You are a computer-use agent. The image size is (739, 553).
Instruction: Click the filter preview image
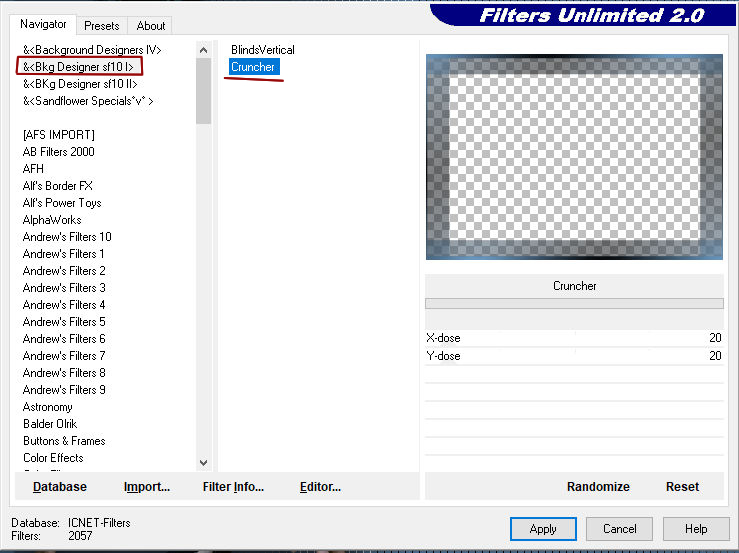(574, 157)
